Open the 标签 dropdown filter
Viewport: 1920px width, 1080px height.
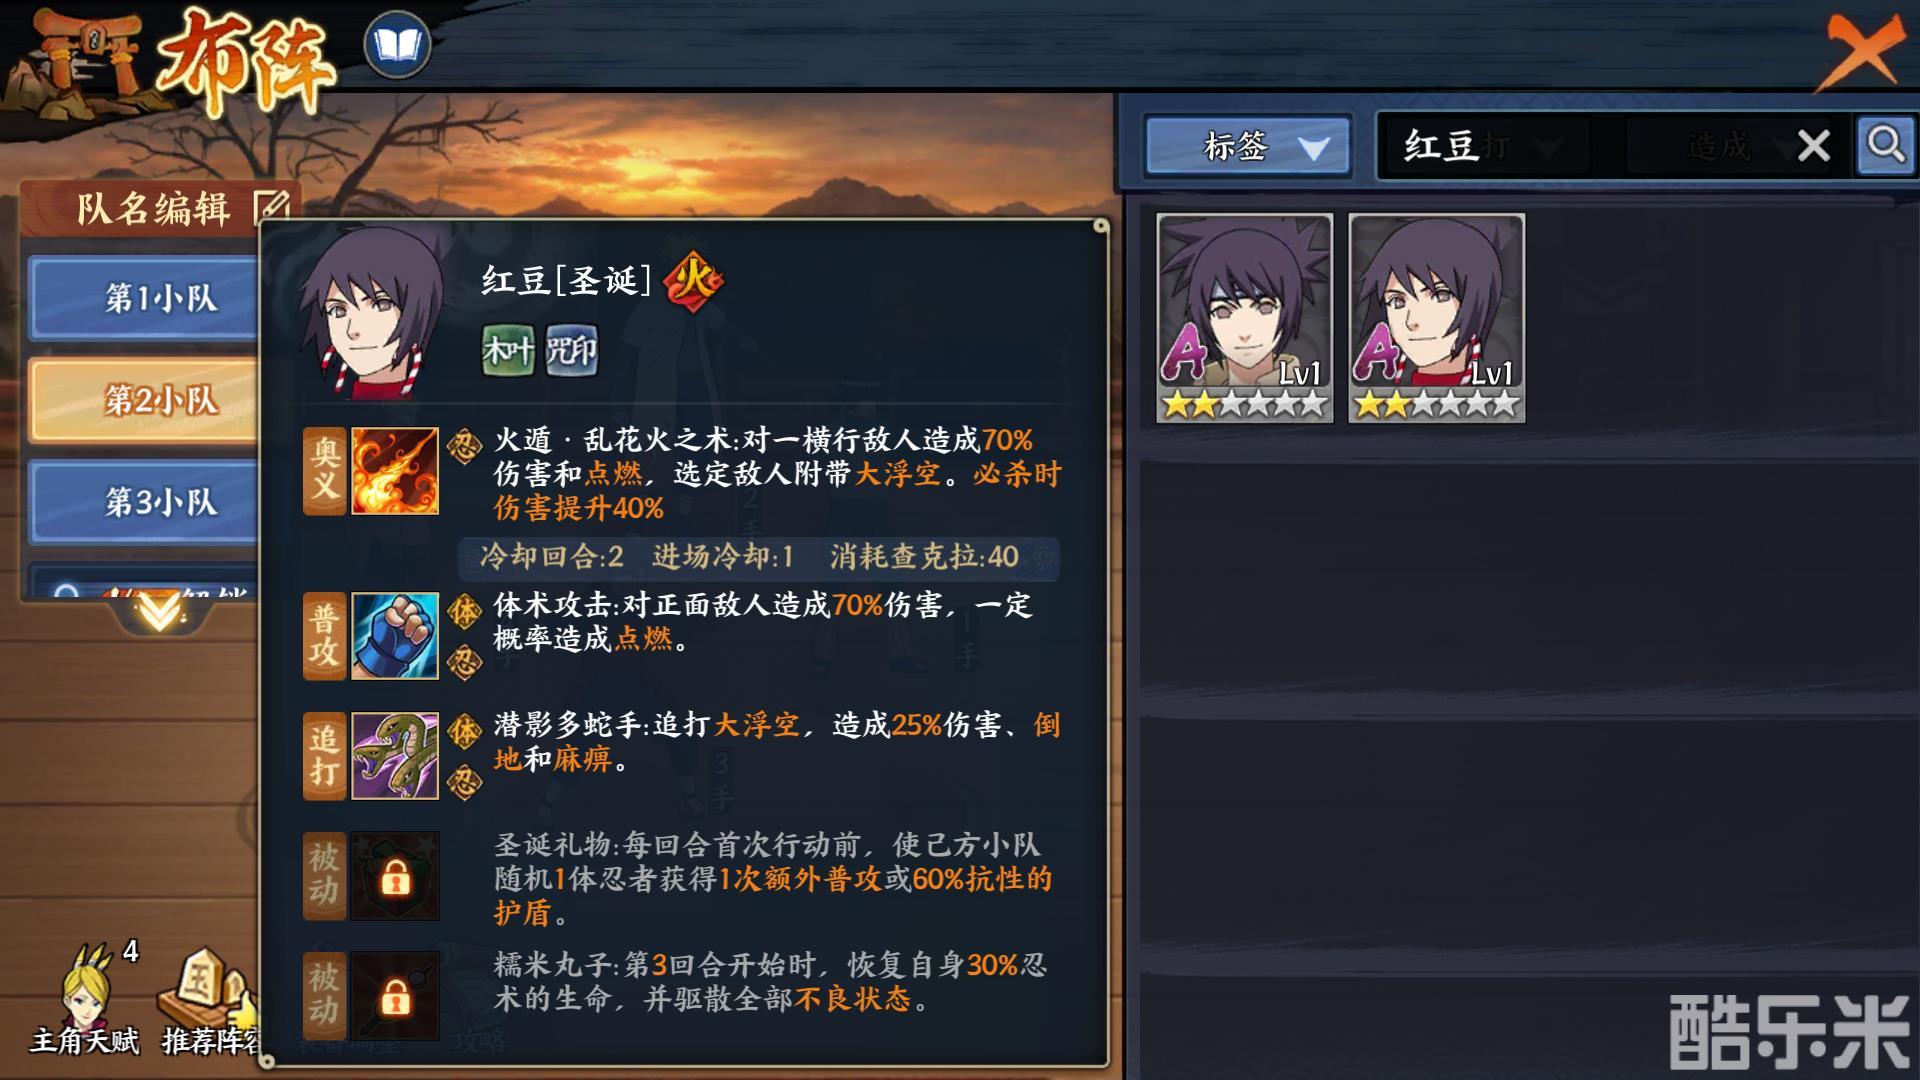1248,147
